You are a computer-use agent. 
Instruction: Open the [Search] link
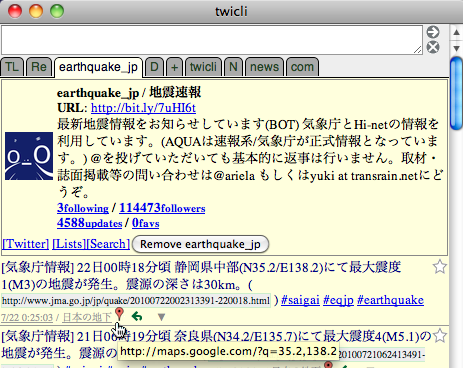click(108, 244)
